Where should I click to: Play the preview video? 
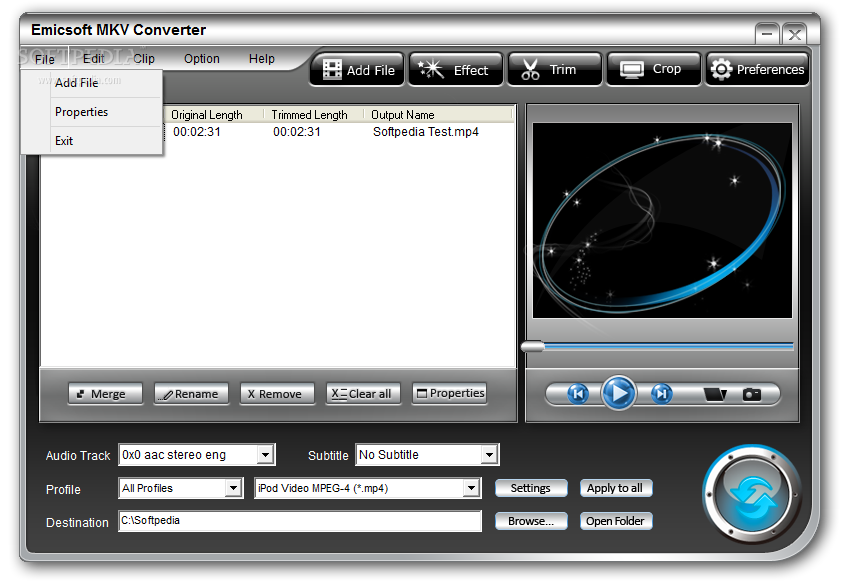click(x=618, y=393)
